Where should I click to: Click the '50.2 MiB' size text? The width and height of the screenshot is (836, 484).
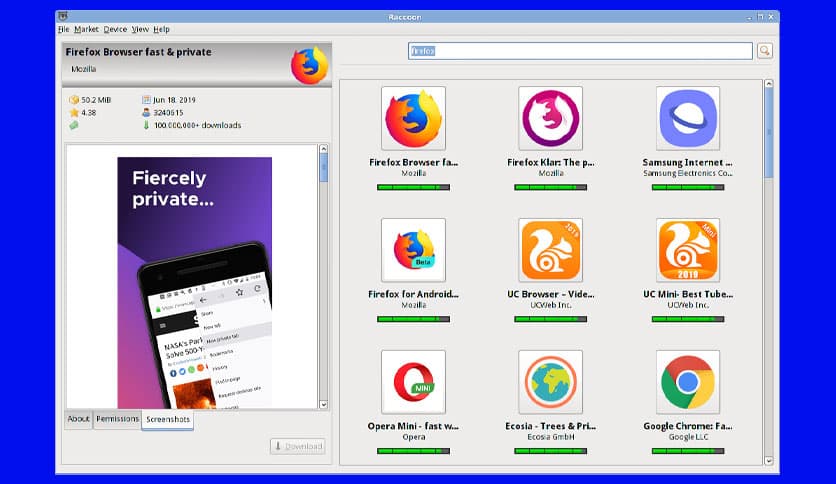tap(96, 100)
